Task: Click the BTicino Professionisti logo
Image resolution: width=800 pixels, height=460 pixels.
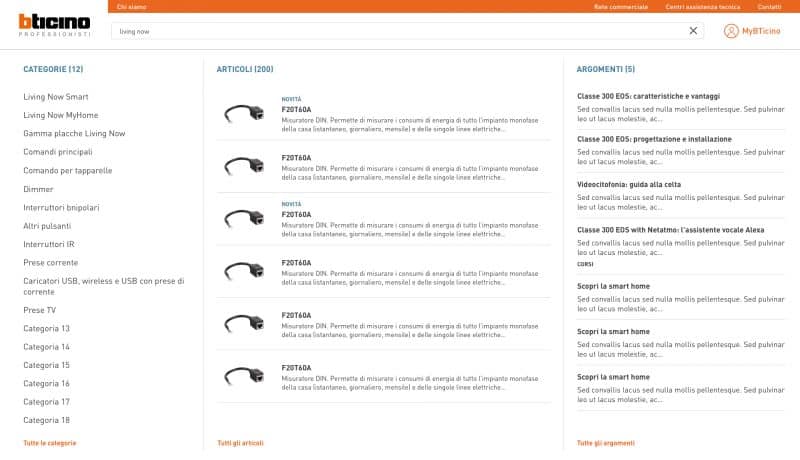Action: click(55, 25)
